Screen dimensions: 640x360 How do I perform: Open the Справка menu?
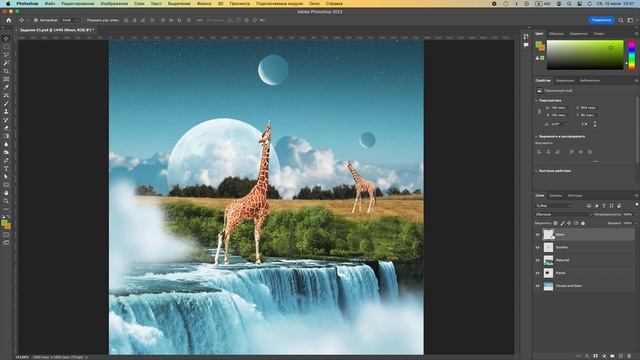click(334, 3)
